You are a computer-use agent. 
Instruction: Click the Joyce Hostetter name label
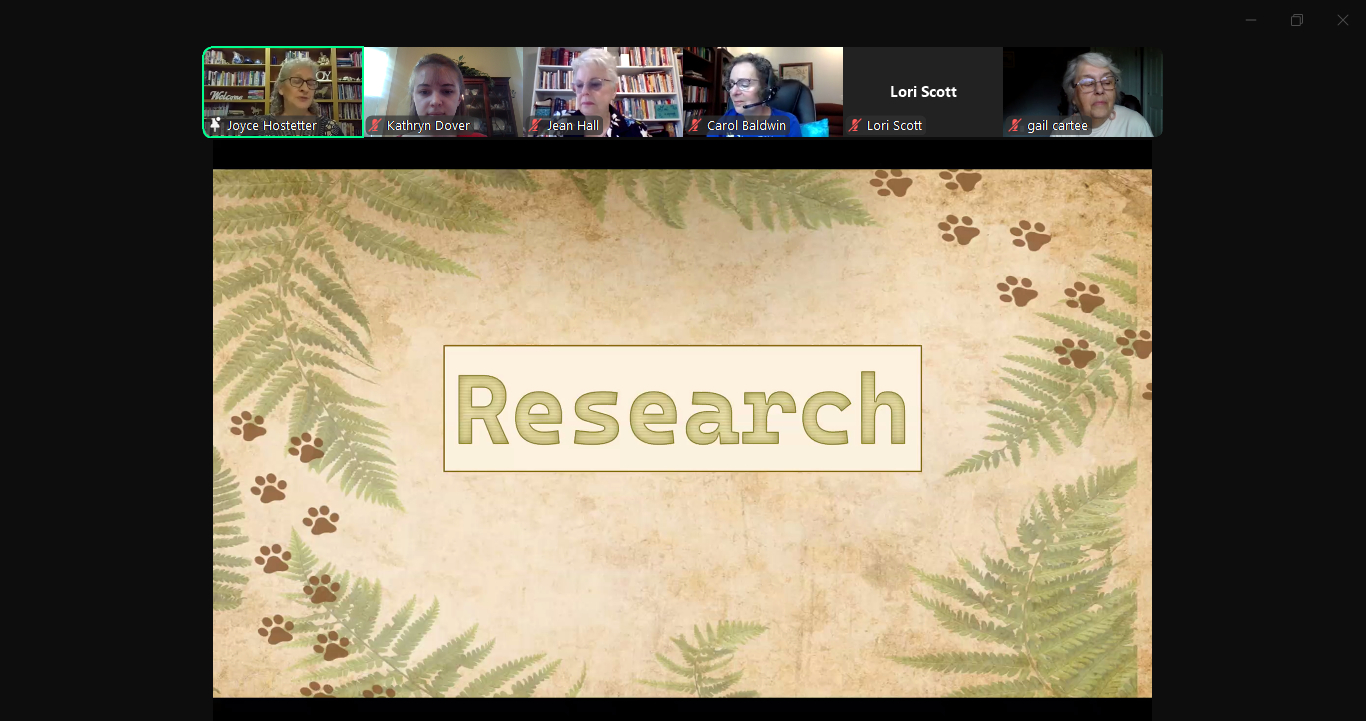[x=271, y=126]
